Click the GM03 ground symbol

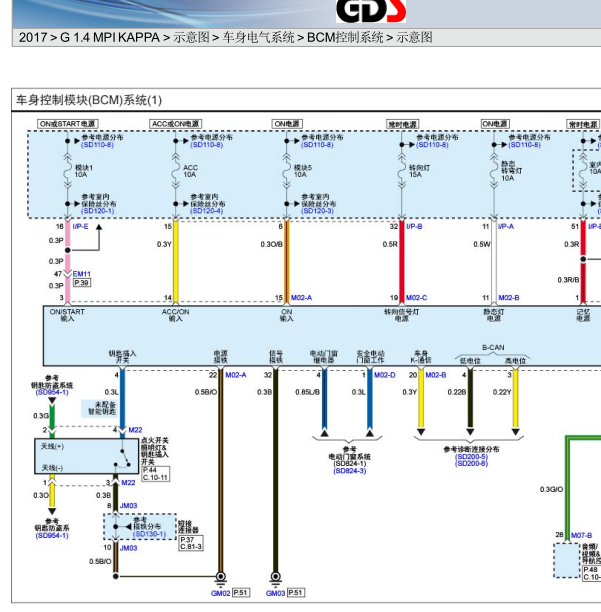coord(276,578)
